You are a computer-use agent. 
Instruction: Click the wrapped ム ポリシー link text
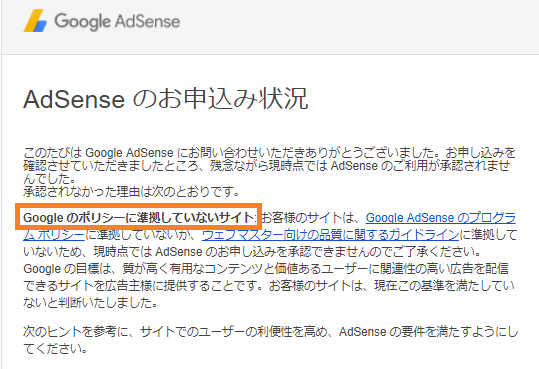pos(54,235)
